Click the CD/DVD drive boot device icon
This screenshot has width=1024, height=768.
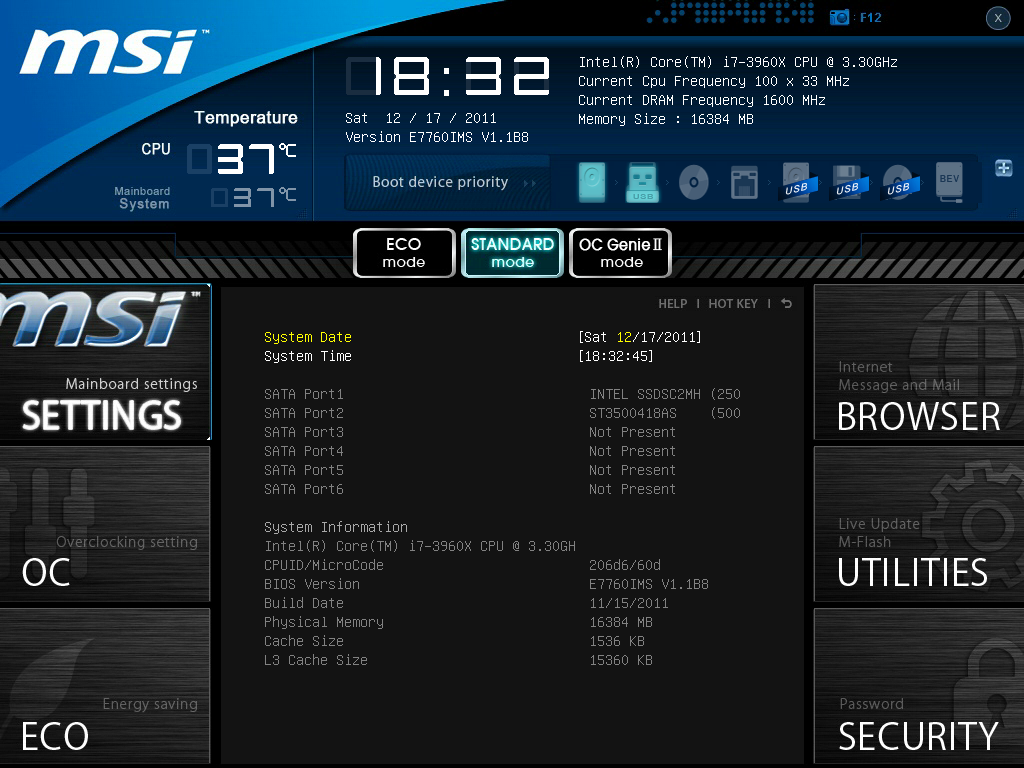tap(694, 182)
